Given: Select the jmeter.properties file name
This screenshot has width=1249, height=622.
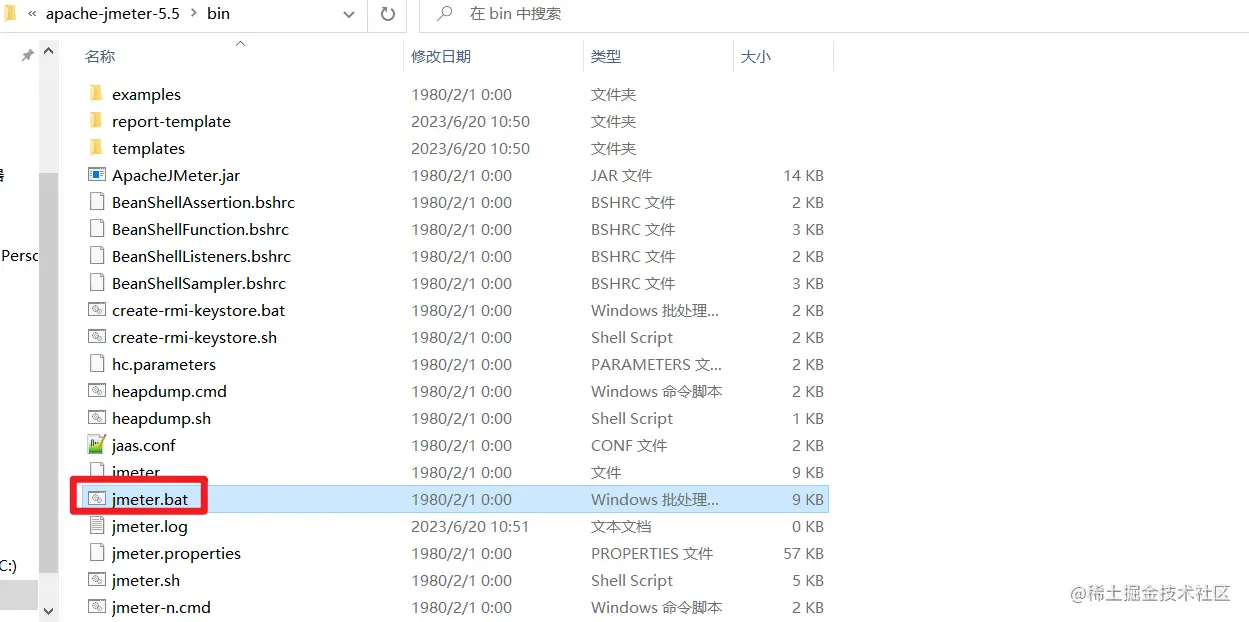Looking at the screenshot, I should pos(176,553).
